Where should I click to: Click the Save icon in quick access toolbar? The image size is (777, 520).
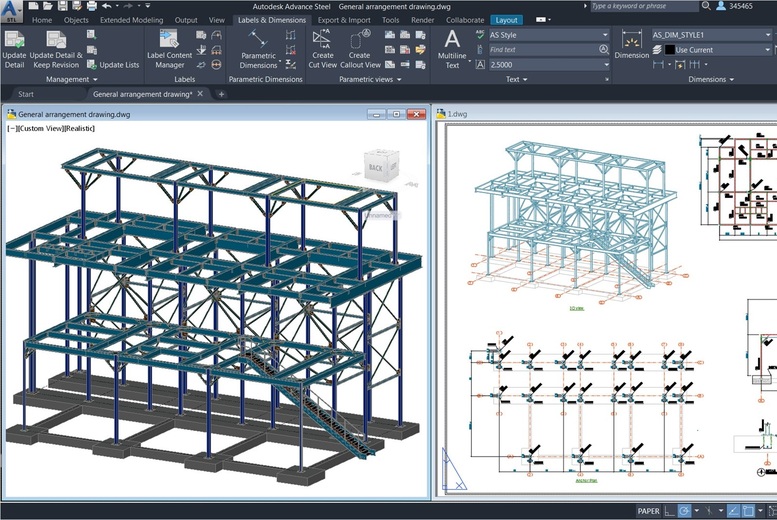62,6
